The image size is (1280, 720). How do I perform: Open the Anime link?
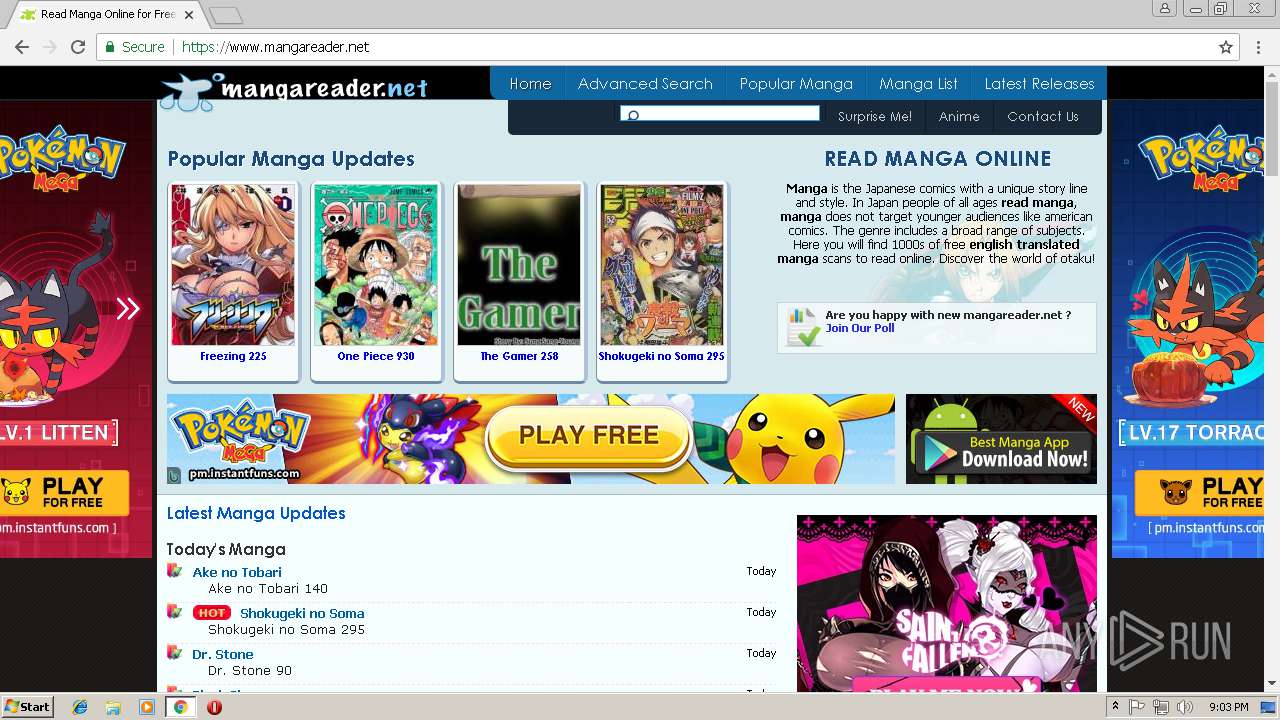pyautogui.click(x=959, y=116)
